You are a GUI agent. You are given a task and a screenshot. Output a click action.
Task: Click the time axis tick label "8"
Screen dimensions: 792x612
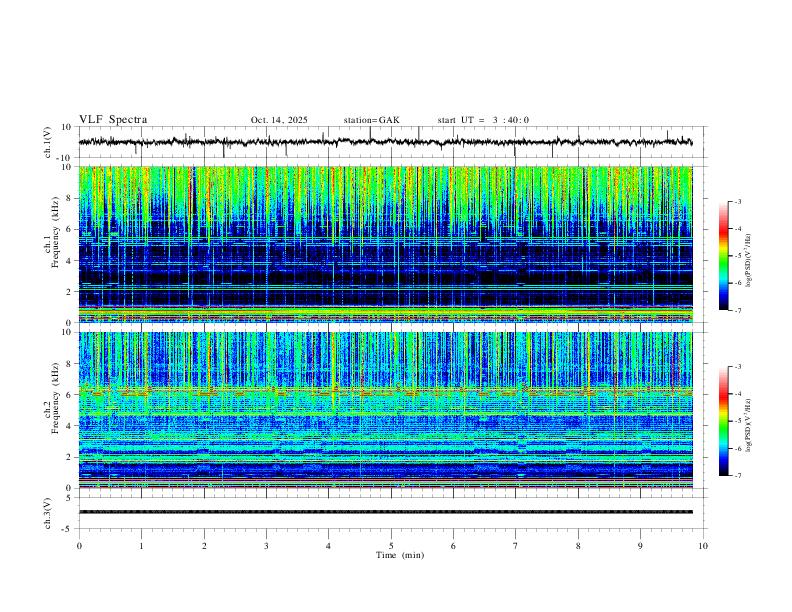coord(578,546)
